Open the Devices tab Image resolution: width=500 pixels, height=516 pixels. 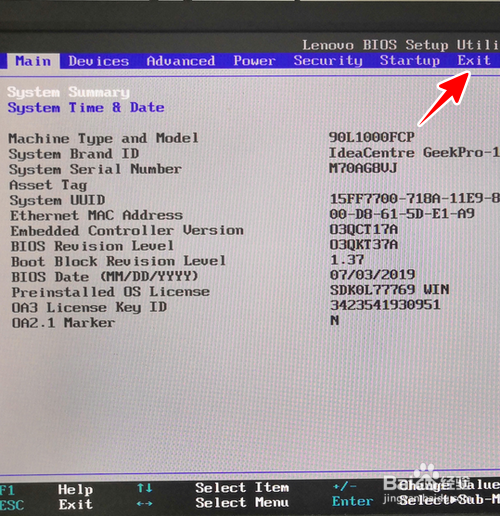pos(99,61)
